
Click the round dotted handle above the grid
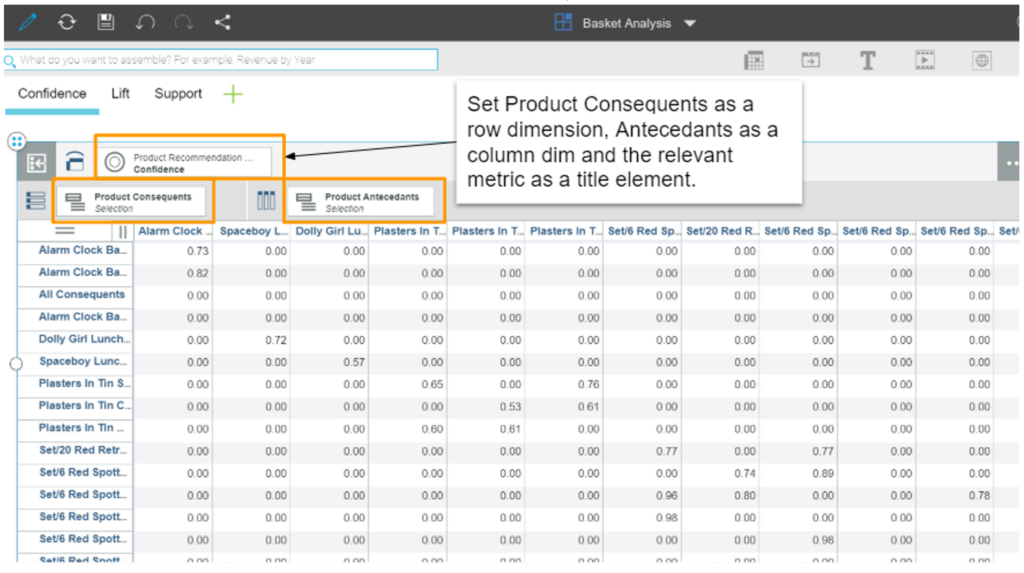click(16, 141)
